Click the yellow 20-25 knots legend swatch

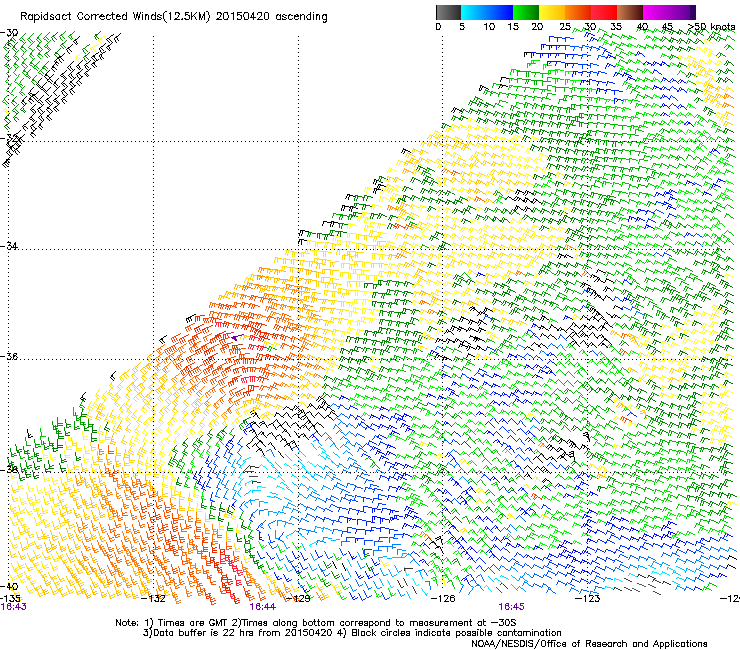click(x=552, y=12)
